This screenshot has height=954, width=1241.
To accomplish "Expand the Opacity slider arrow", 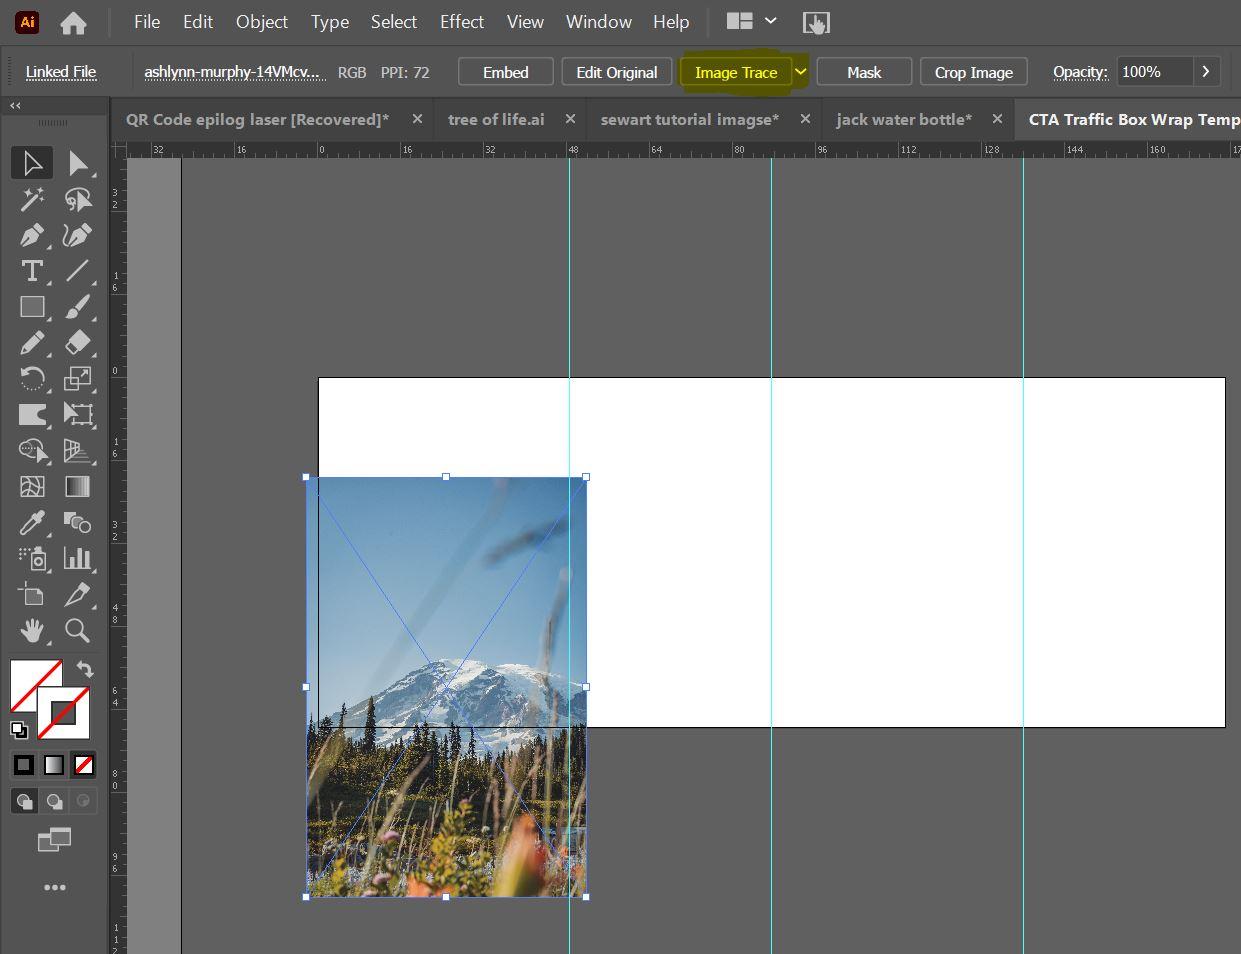I will [1206, 72].
